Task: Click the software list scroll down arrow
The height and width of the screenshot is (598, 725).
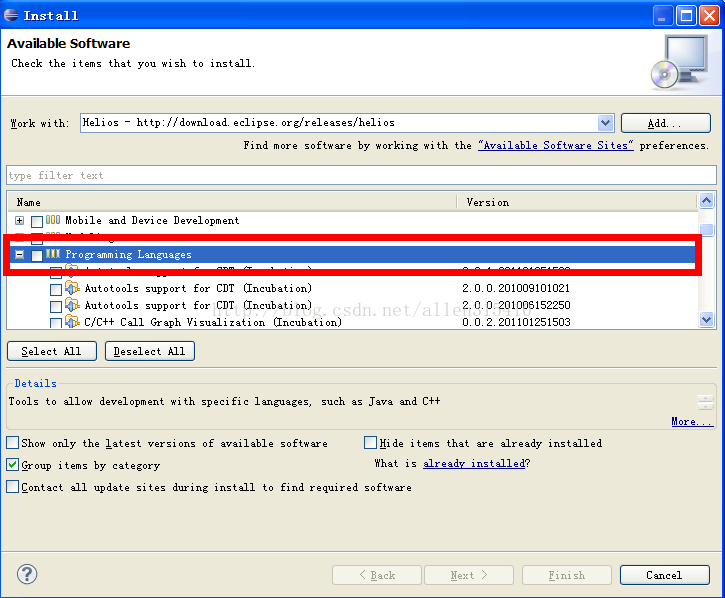Action: (x=706, y=319)
